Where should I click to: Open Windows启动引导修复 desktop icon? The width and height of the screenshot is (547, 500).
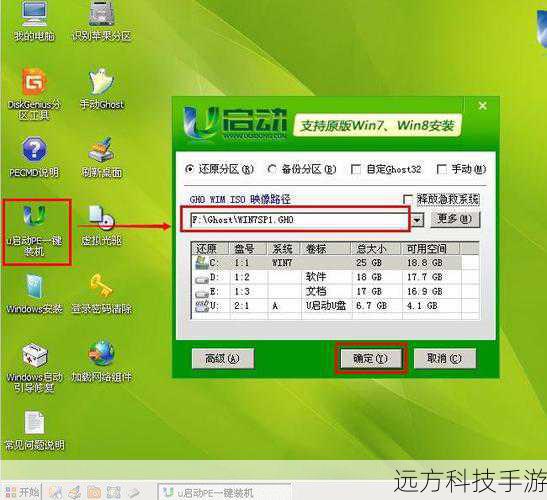click(34, 367)
